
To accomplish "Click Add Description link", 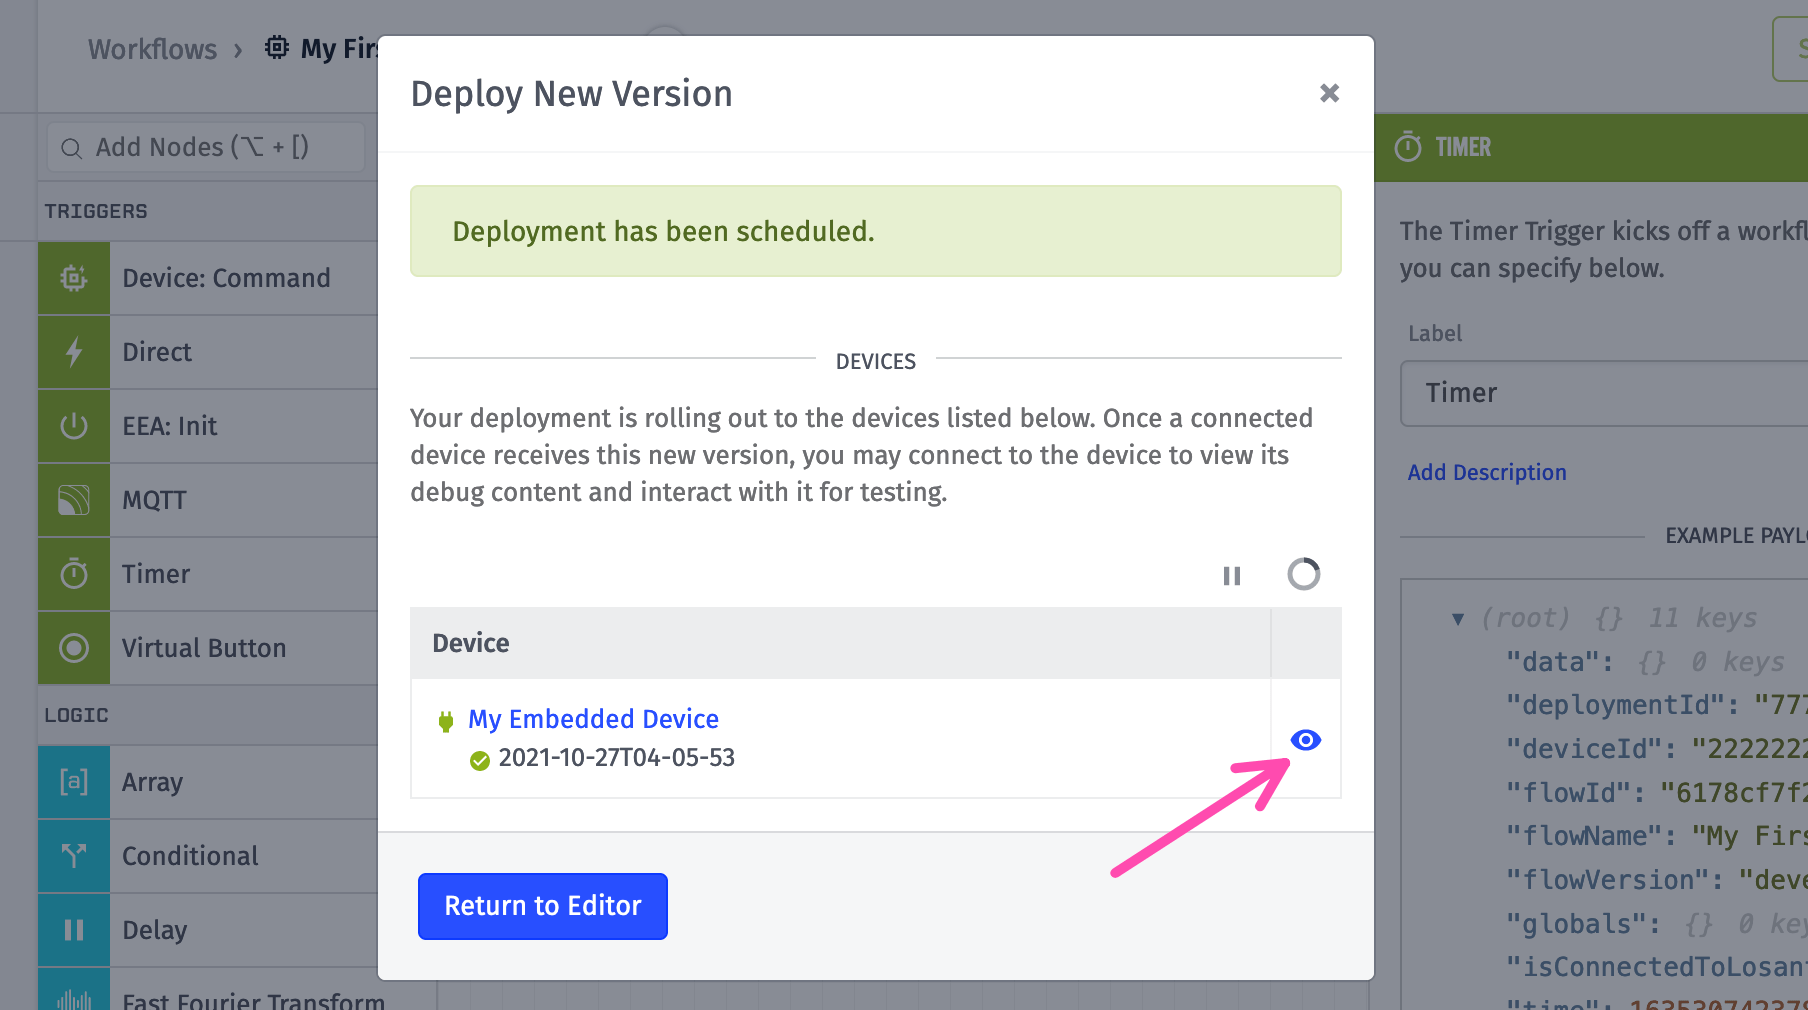I will pyautogui.click(x=1487, y=472).
